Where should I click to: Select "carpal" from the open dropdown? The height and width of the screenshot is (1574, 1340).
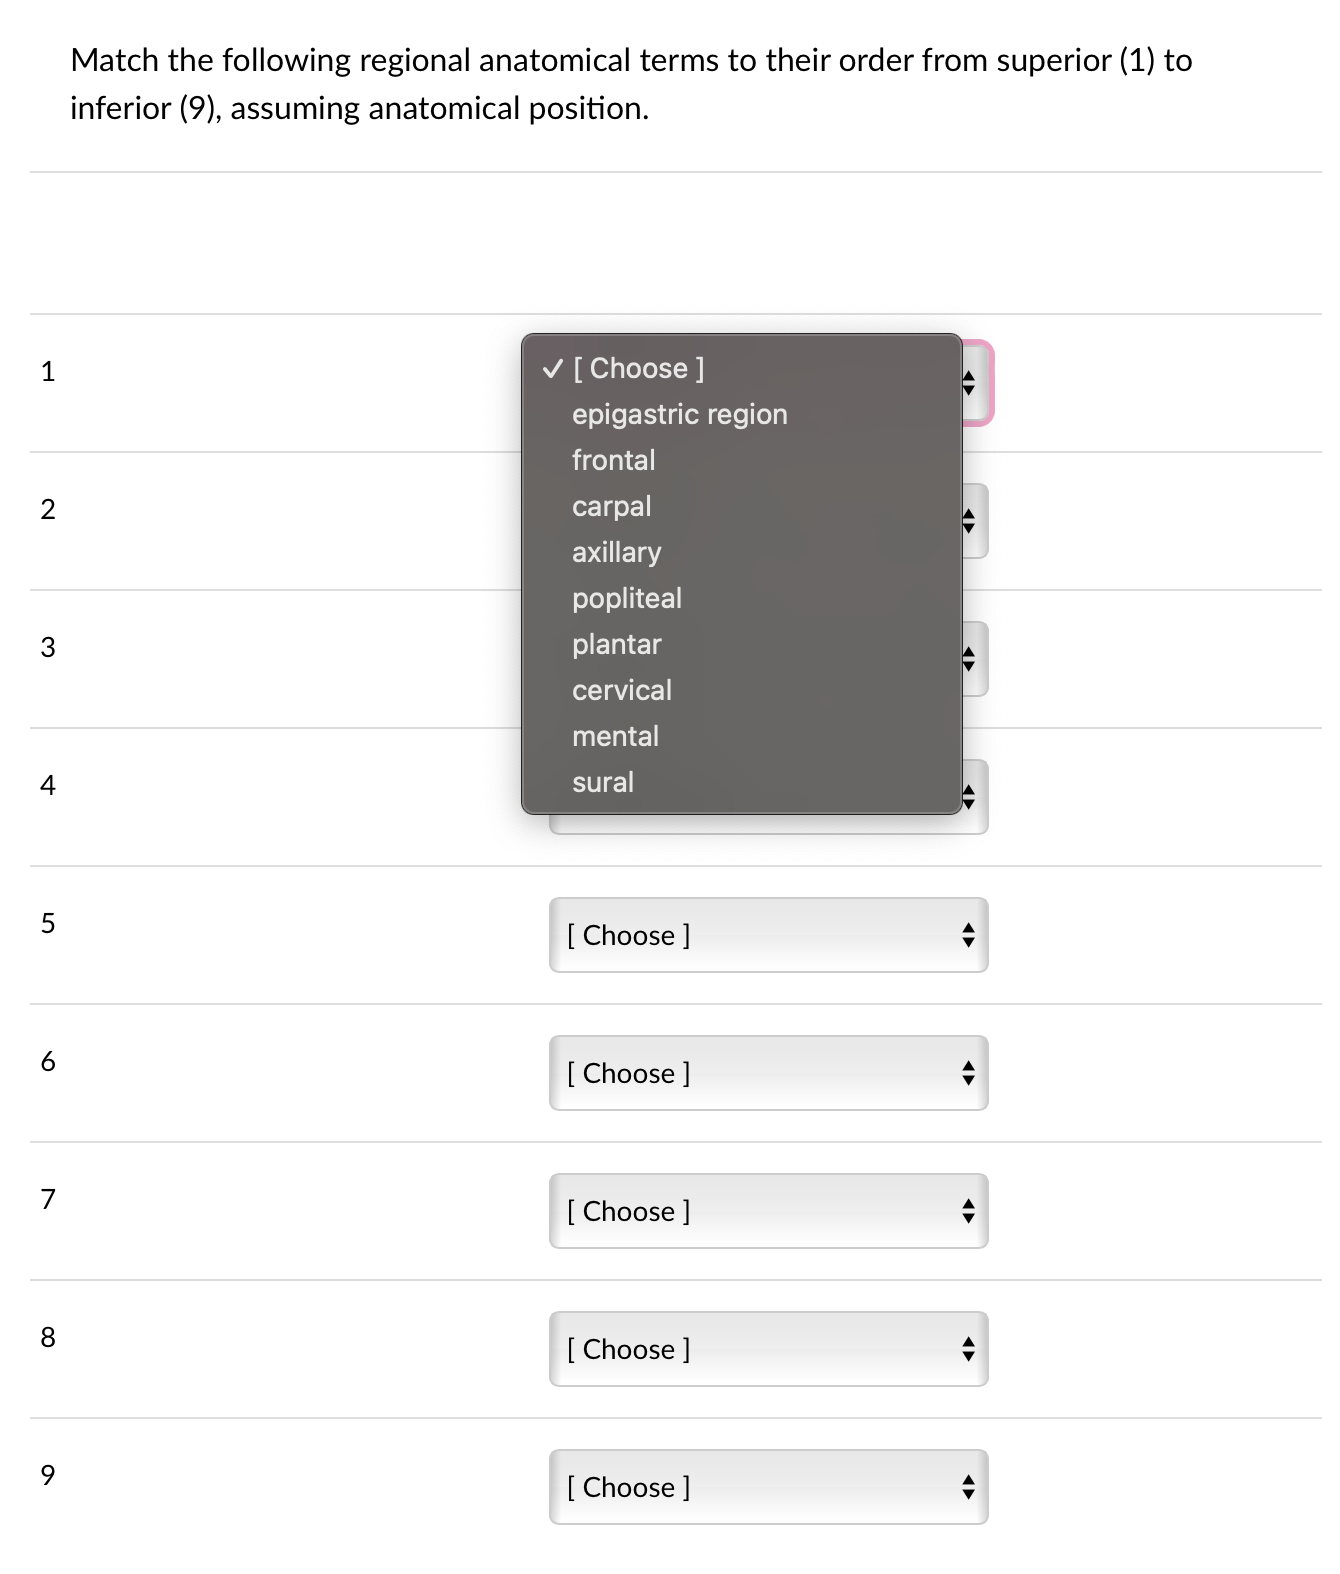[611, 506]
